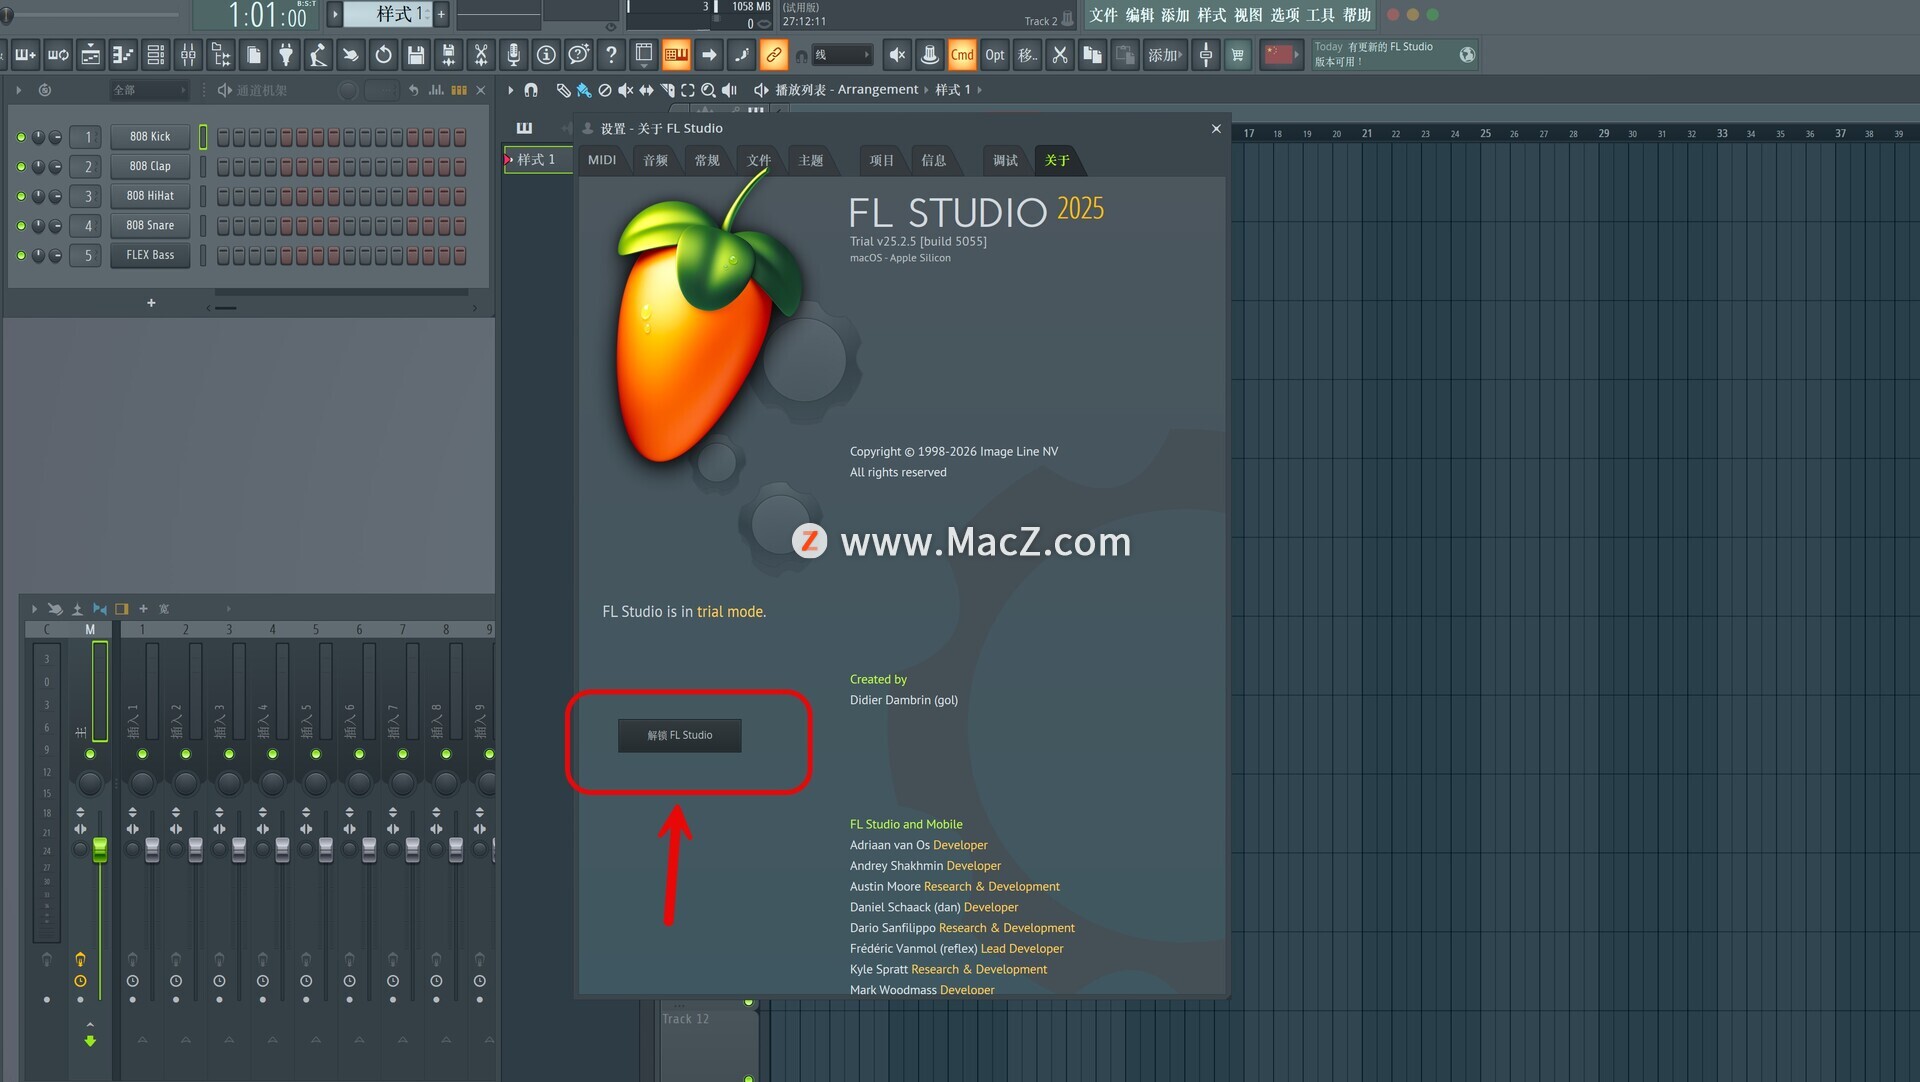Toggle the orange typing keyboard icon
This screenshot has height=1082, width=1920.
click(676, 55)
